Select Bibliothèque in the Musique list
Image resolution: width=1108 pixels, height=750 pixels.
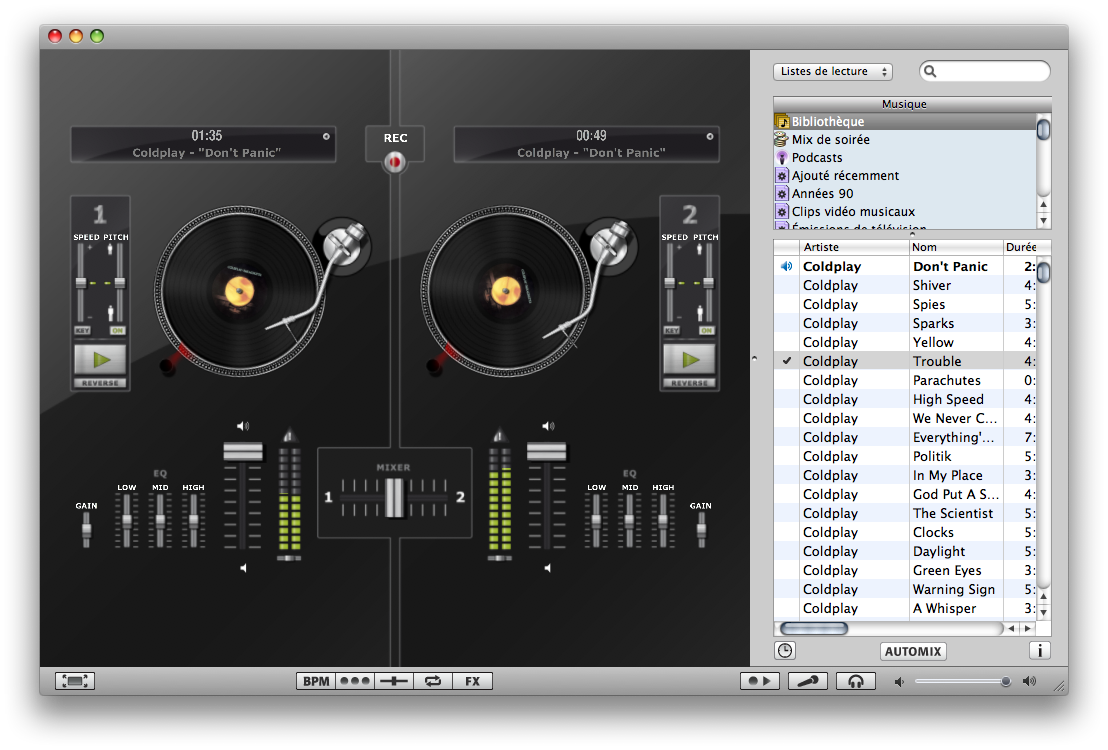pyautogui.click(x=904, y=122)
